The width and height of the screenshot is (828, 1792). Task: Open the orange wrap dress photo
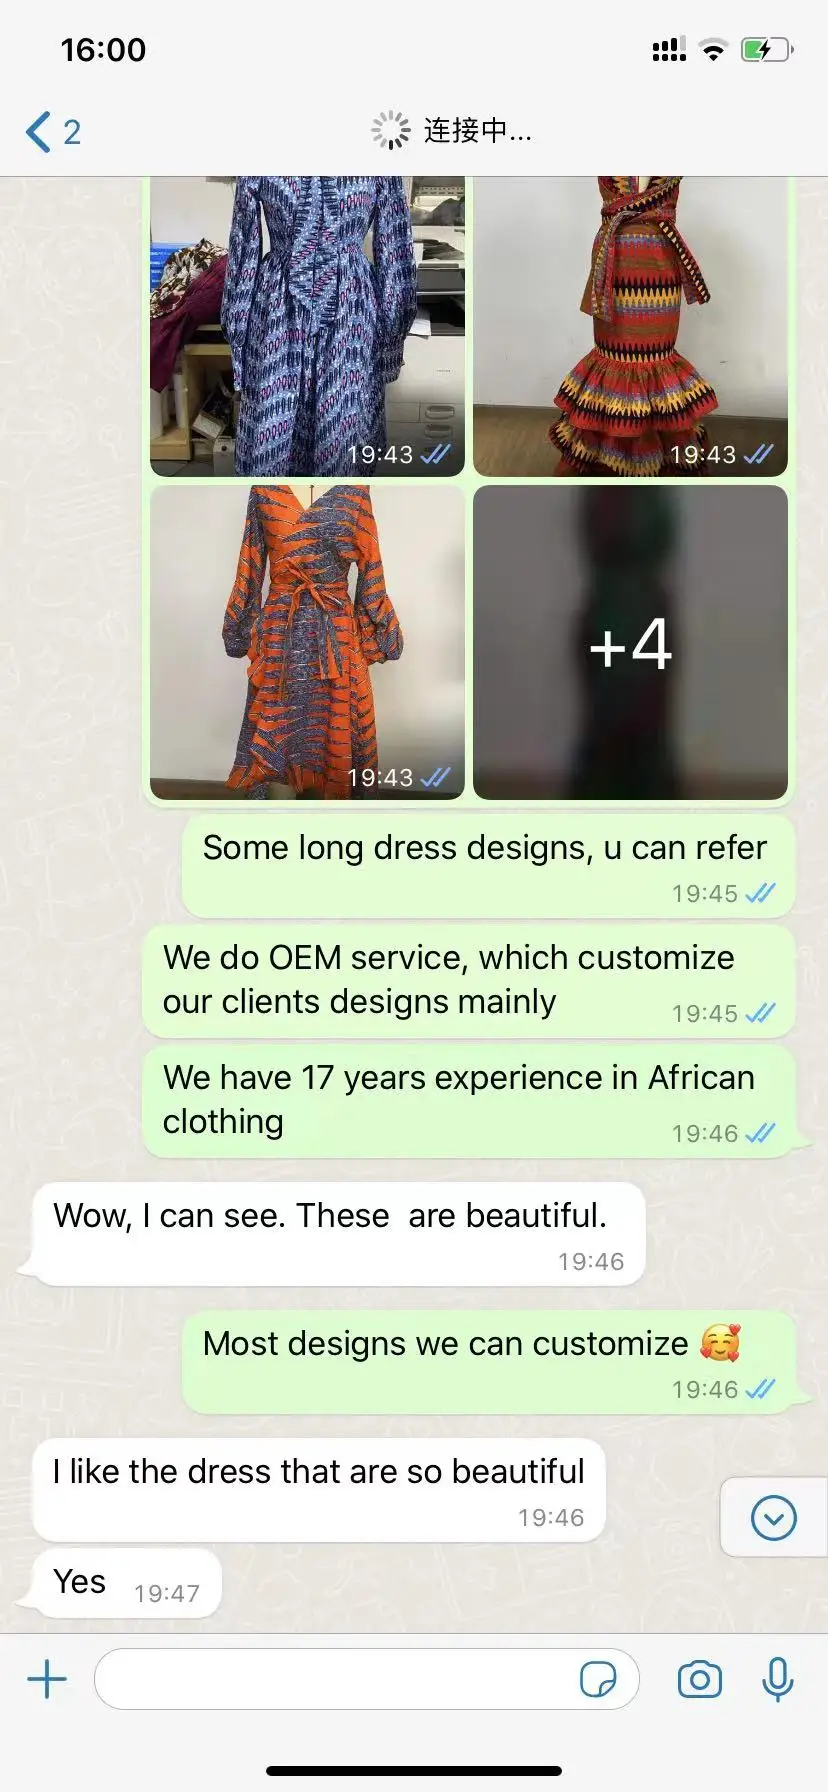point(307,642)
